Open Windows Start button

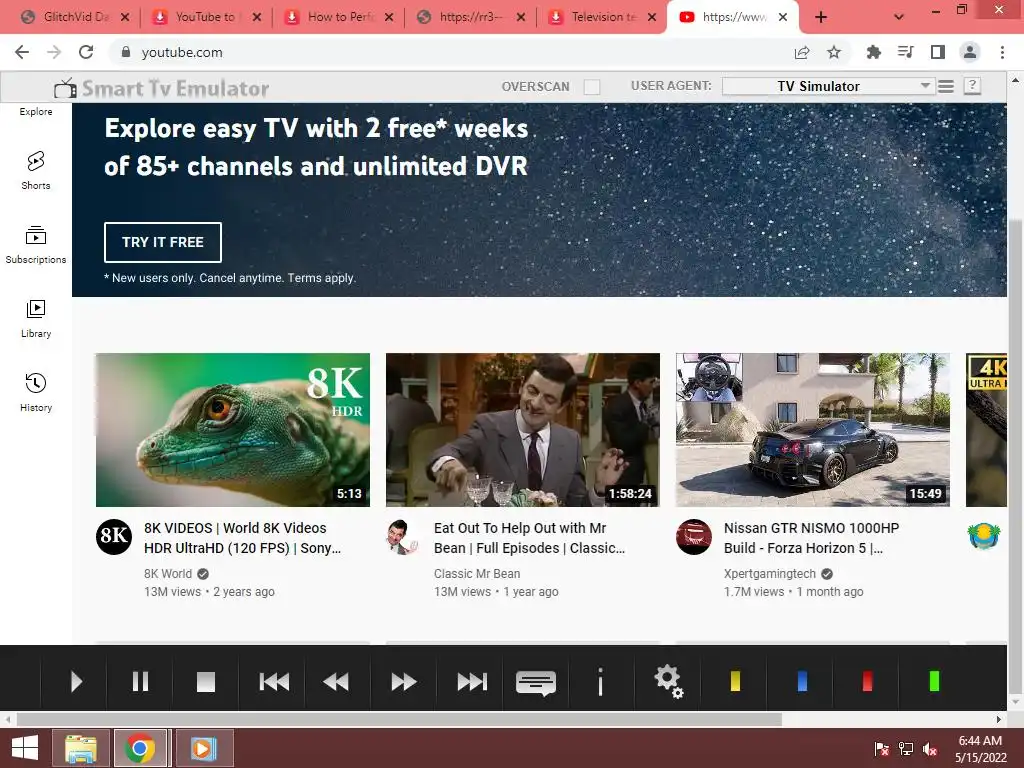(x=25, y=748)
